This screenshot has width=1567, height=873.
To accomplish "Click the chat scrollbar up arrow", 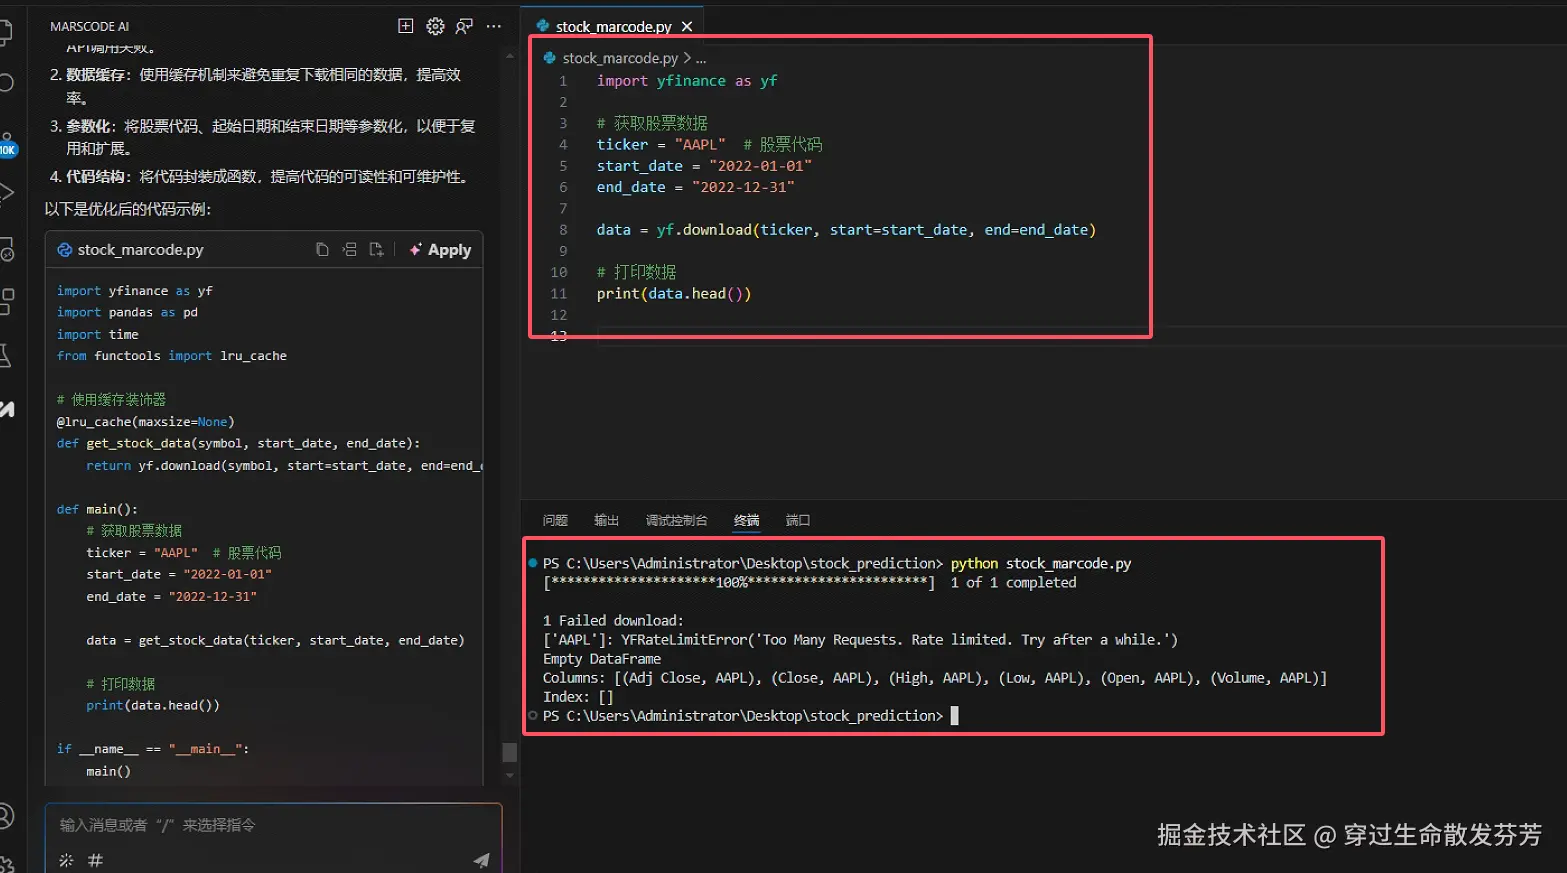I will (x=510, y=56).
